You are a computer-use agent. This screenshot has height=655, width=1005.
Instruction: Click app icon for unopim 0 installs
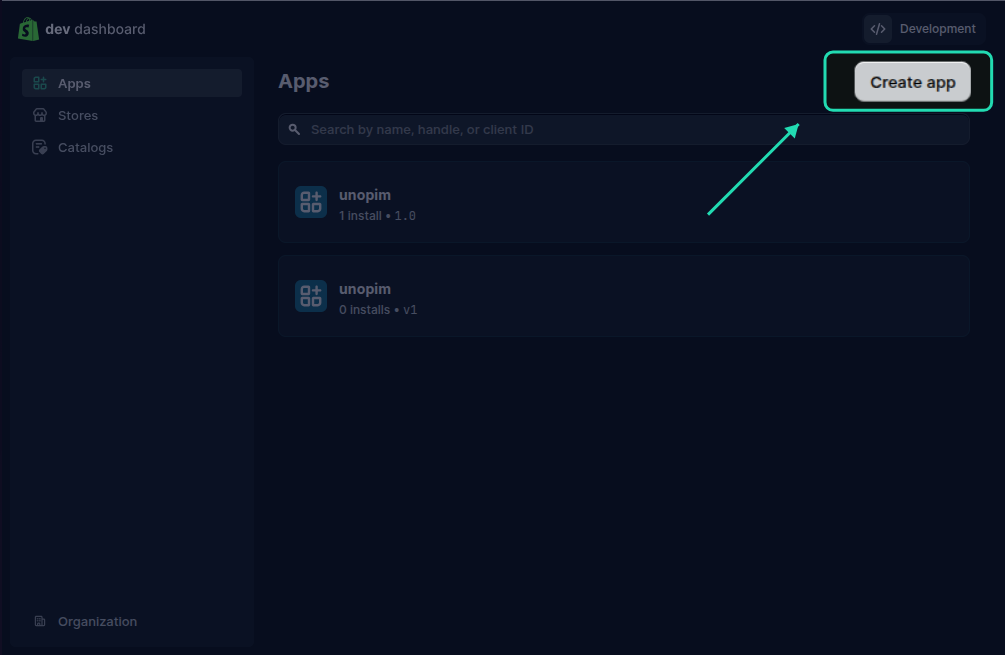[x=311, y=296]
